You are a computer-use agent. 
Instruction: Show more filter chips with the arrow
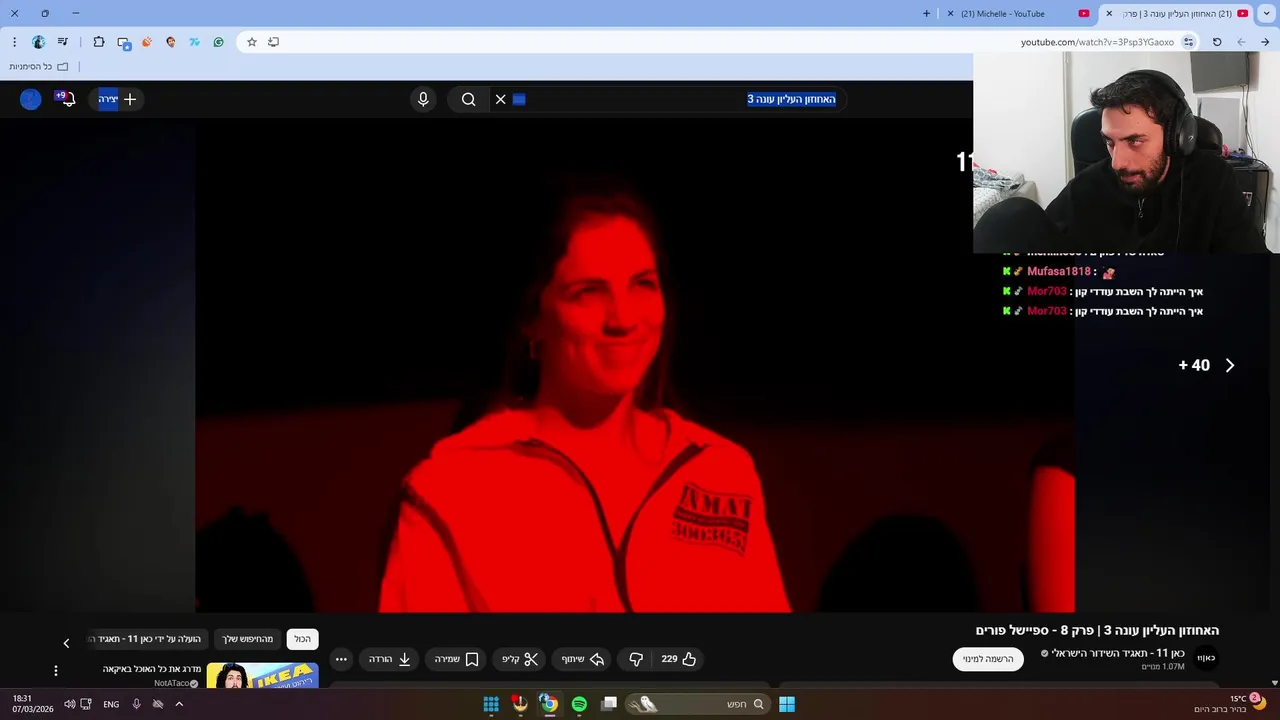coord(67,643)
